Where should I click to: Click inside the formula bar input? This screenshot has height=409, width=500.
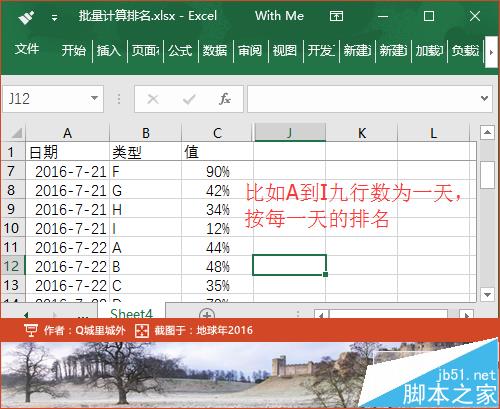(363, 99)
